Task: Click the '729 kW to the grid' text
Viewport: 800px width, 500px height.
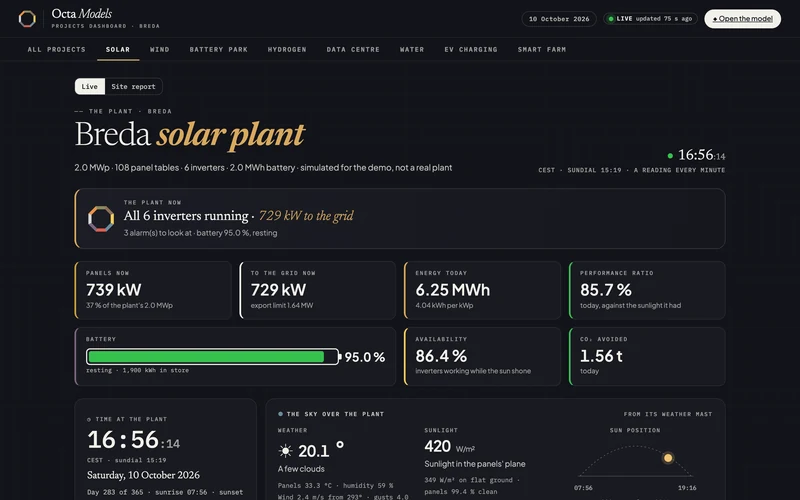Action: (306, 216)
